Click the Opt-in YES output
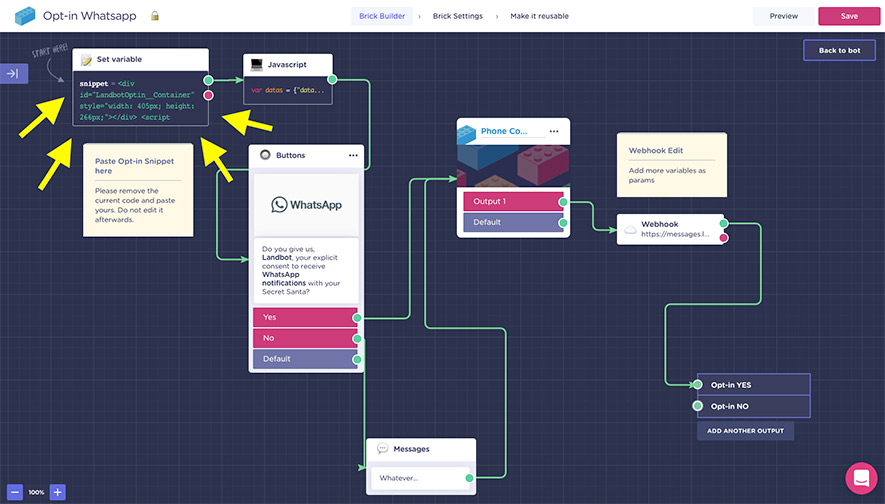This screenshot has height=504, width=885. coord(753,385)
